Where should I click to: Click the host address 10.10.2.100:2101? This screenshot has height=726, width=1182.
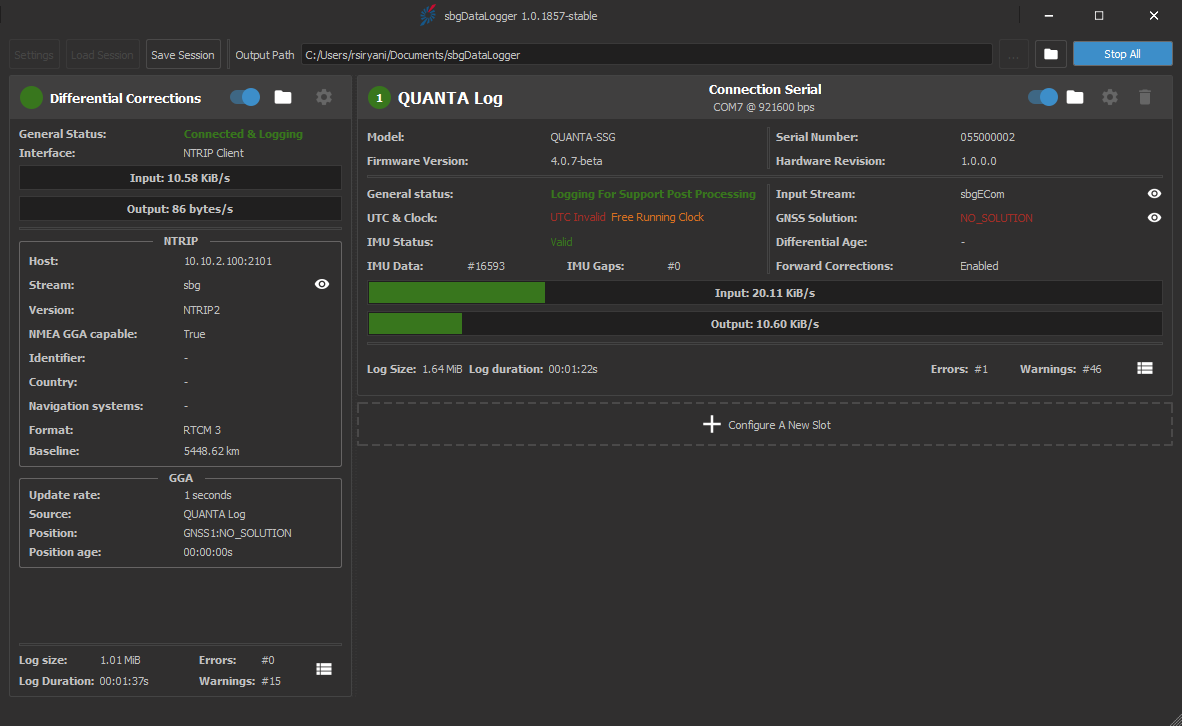(228, 261)
